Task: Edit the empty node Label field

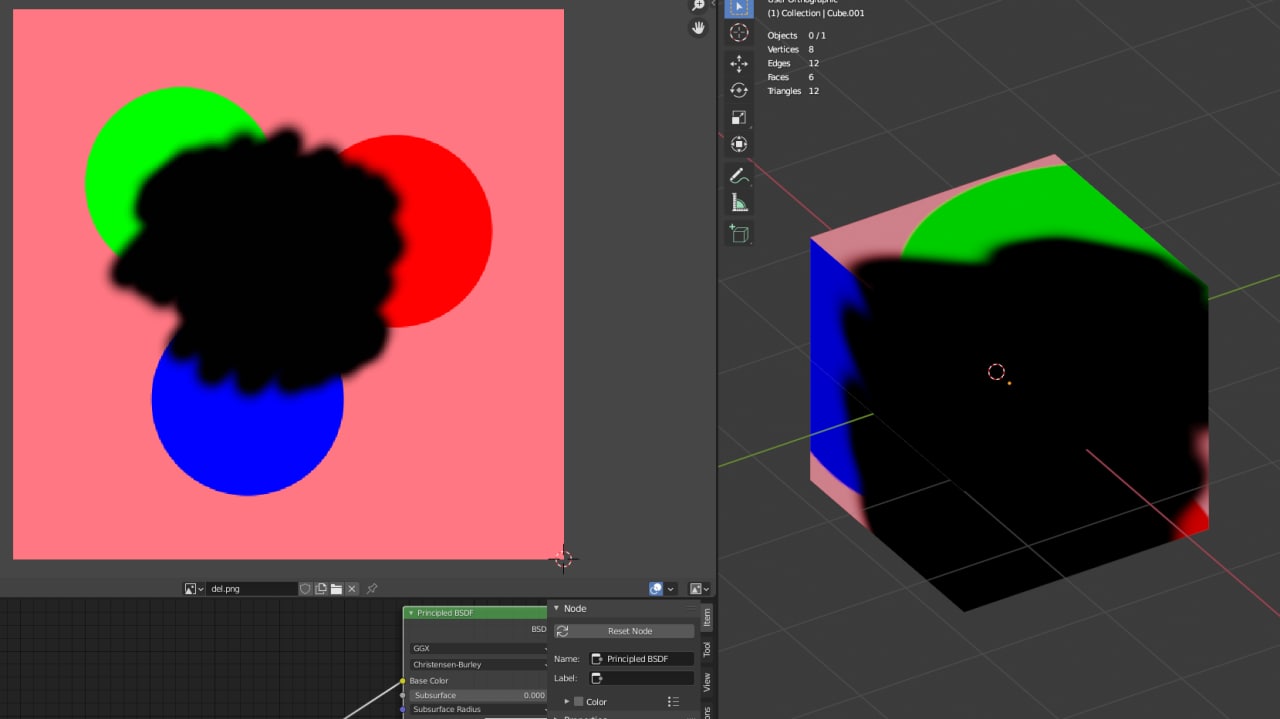Action: click(641, 678)
